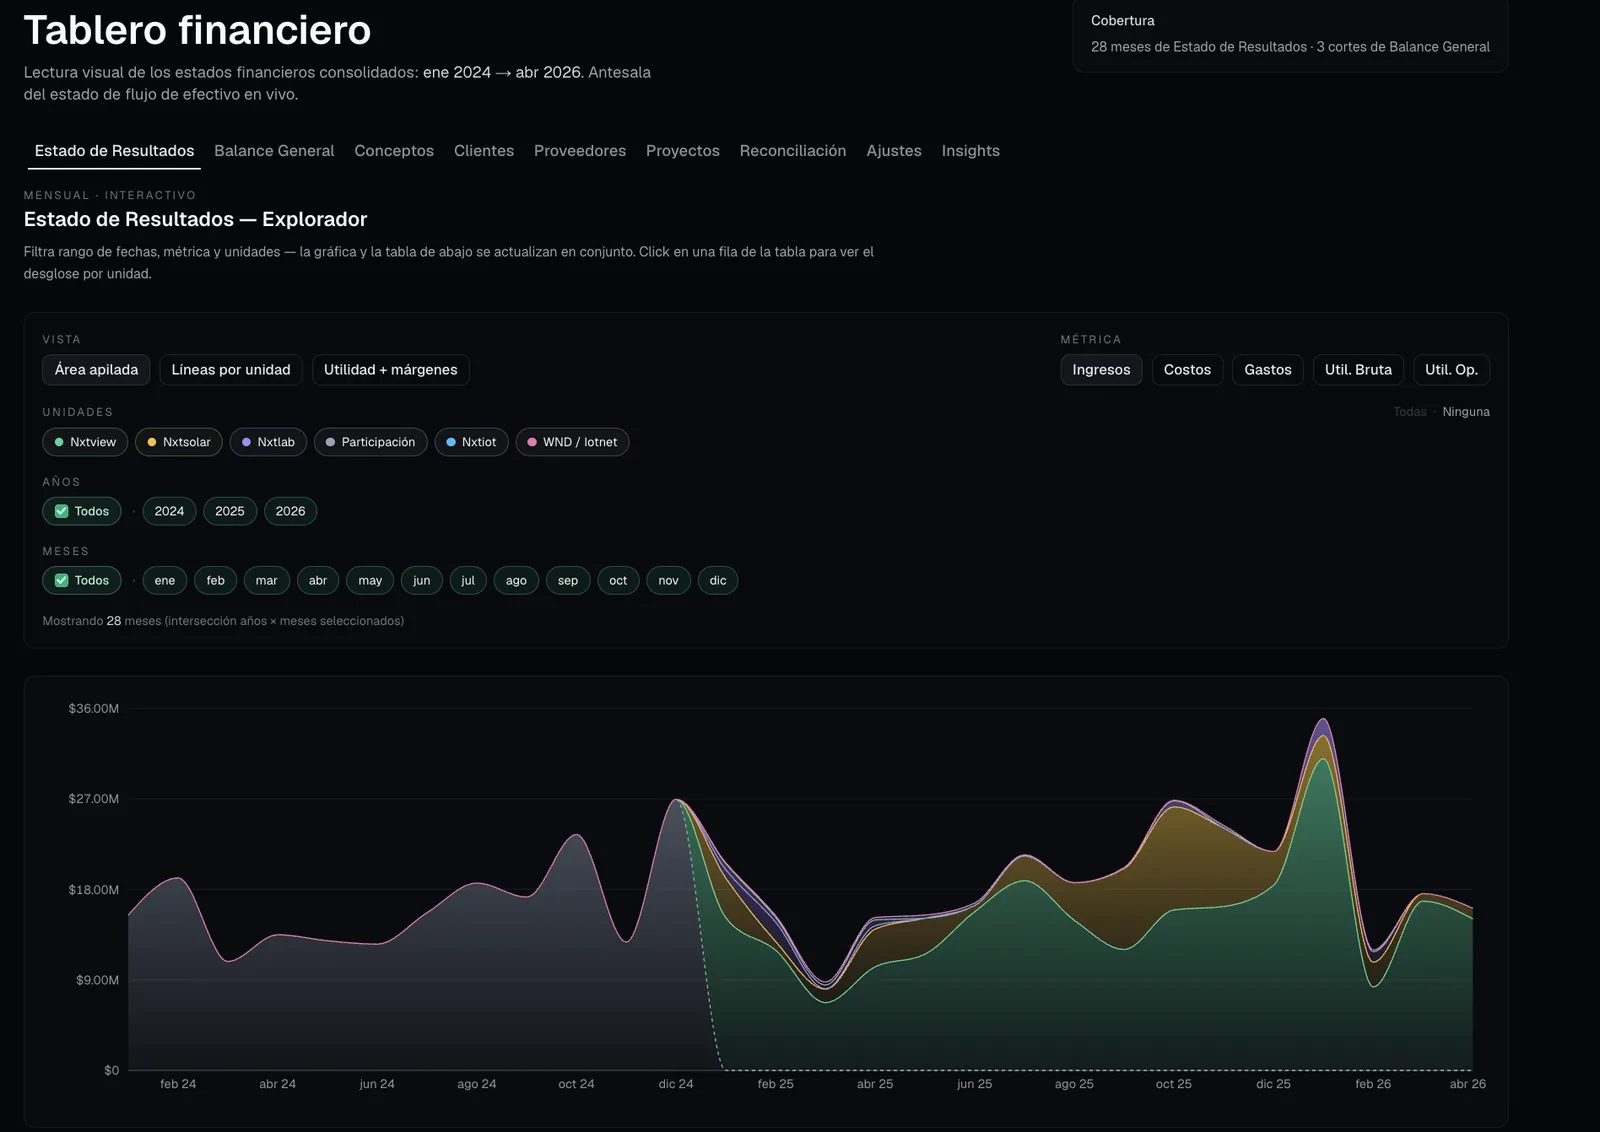
Task: Open the Balance General tab
Action: 274,151
